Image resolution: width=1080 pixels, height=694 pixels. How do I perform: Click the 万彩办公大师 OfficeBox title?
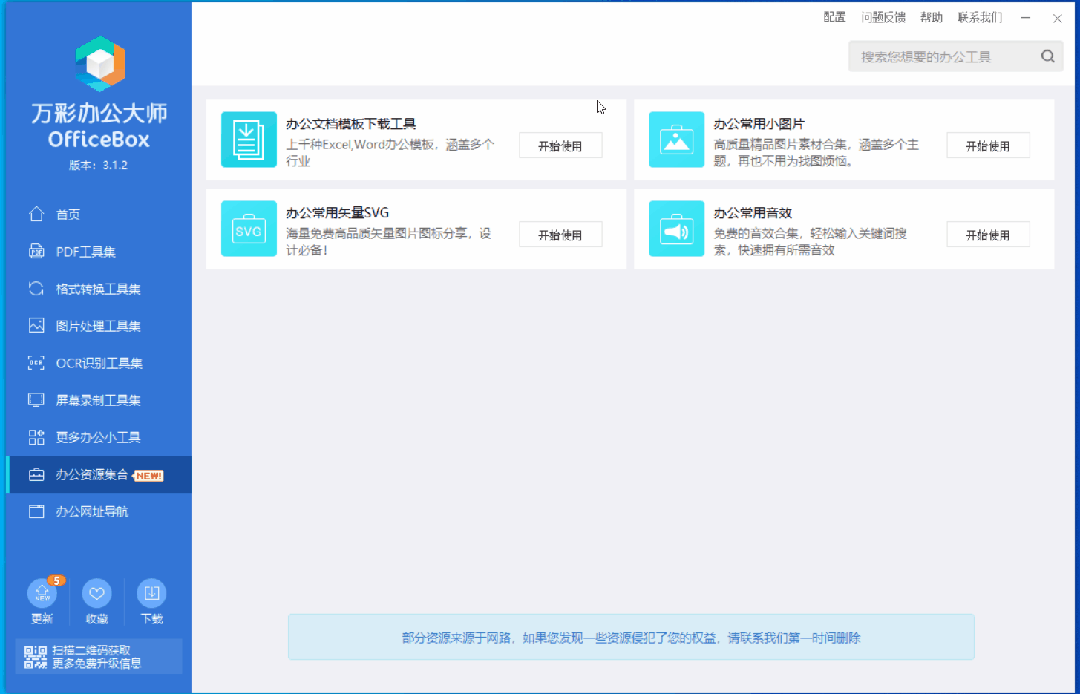coord(99,126)
